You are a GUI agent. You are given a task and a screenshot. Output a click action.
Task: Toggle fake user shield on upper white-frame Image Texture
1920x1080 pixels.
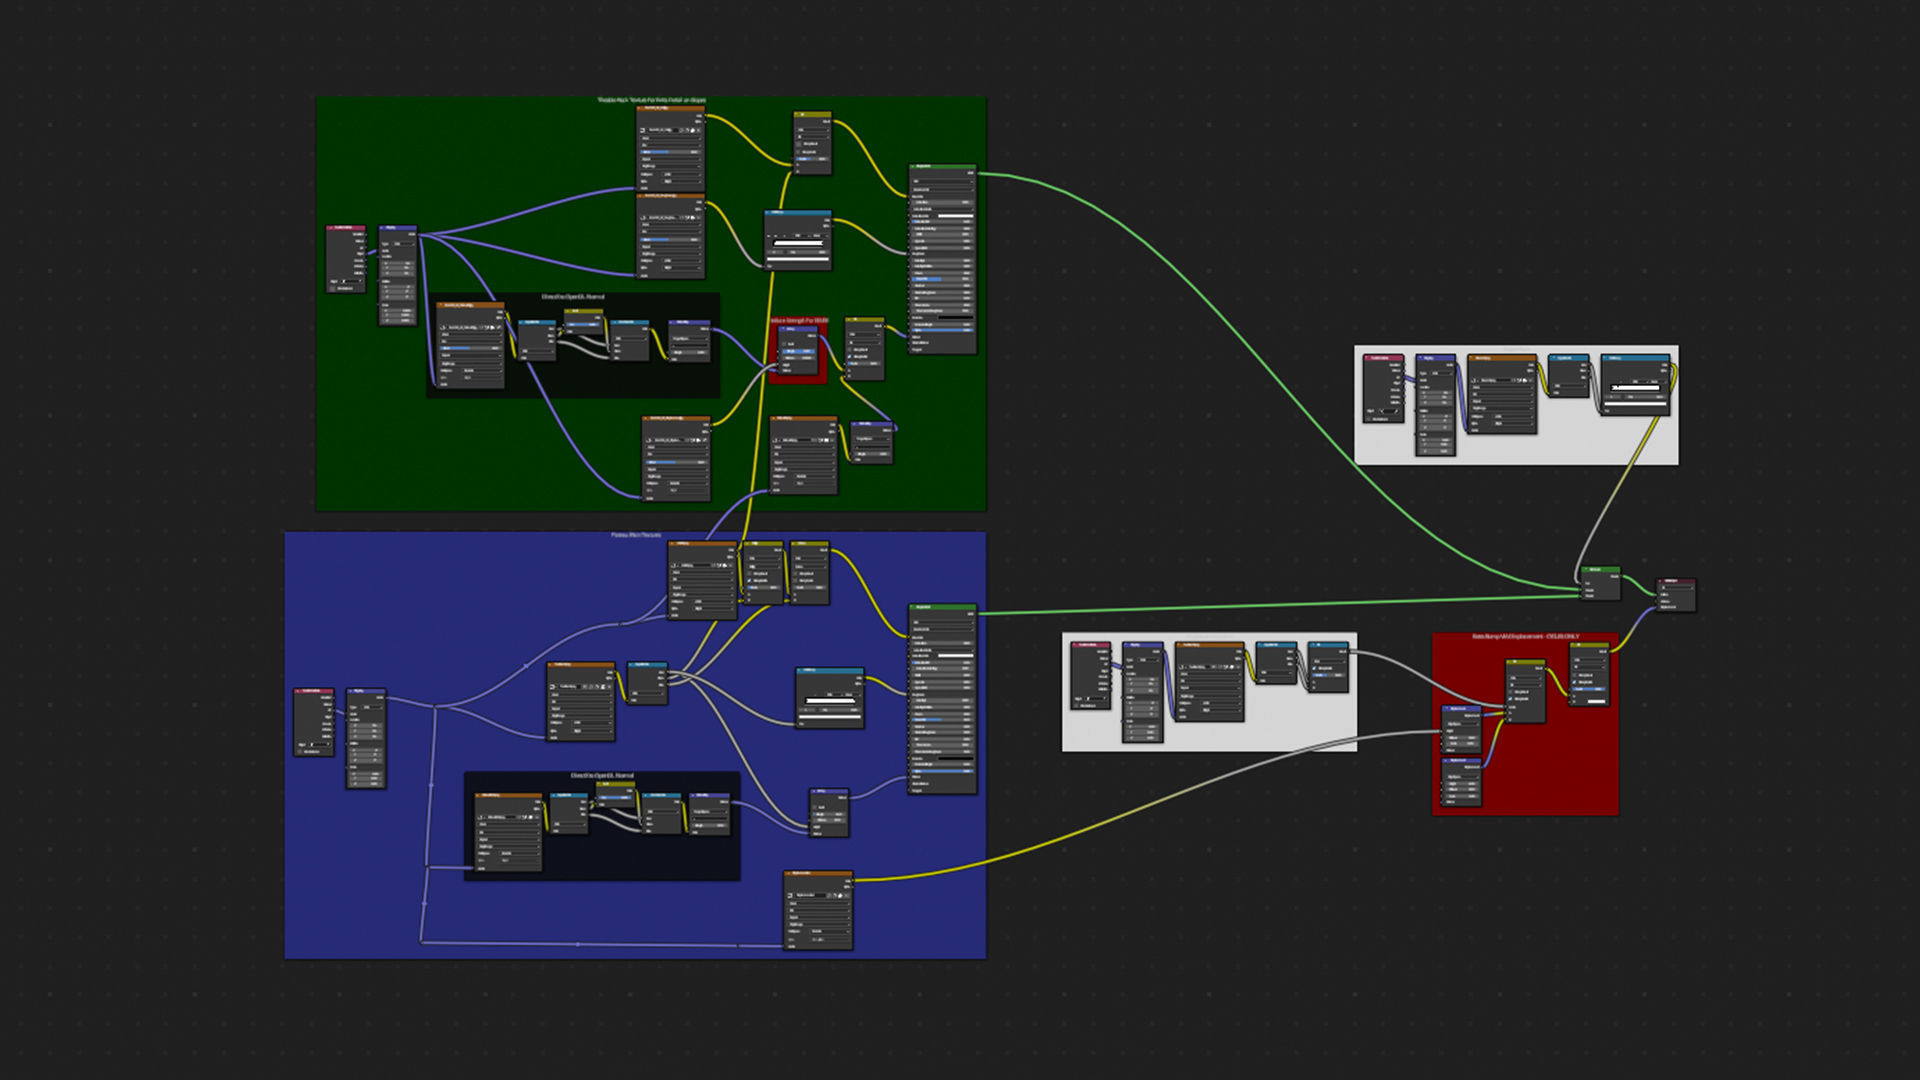(x=1514, y=380)
